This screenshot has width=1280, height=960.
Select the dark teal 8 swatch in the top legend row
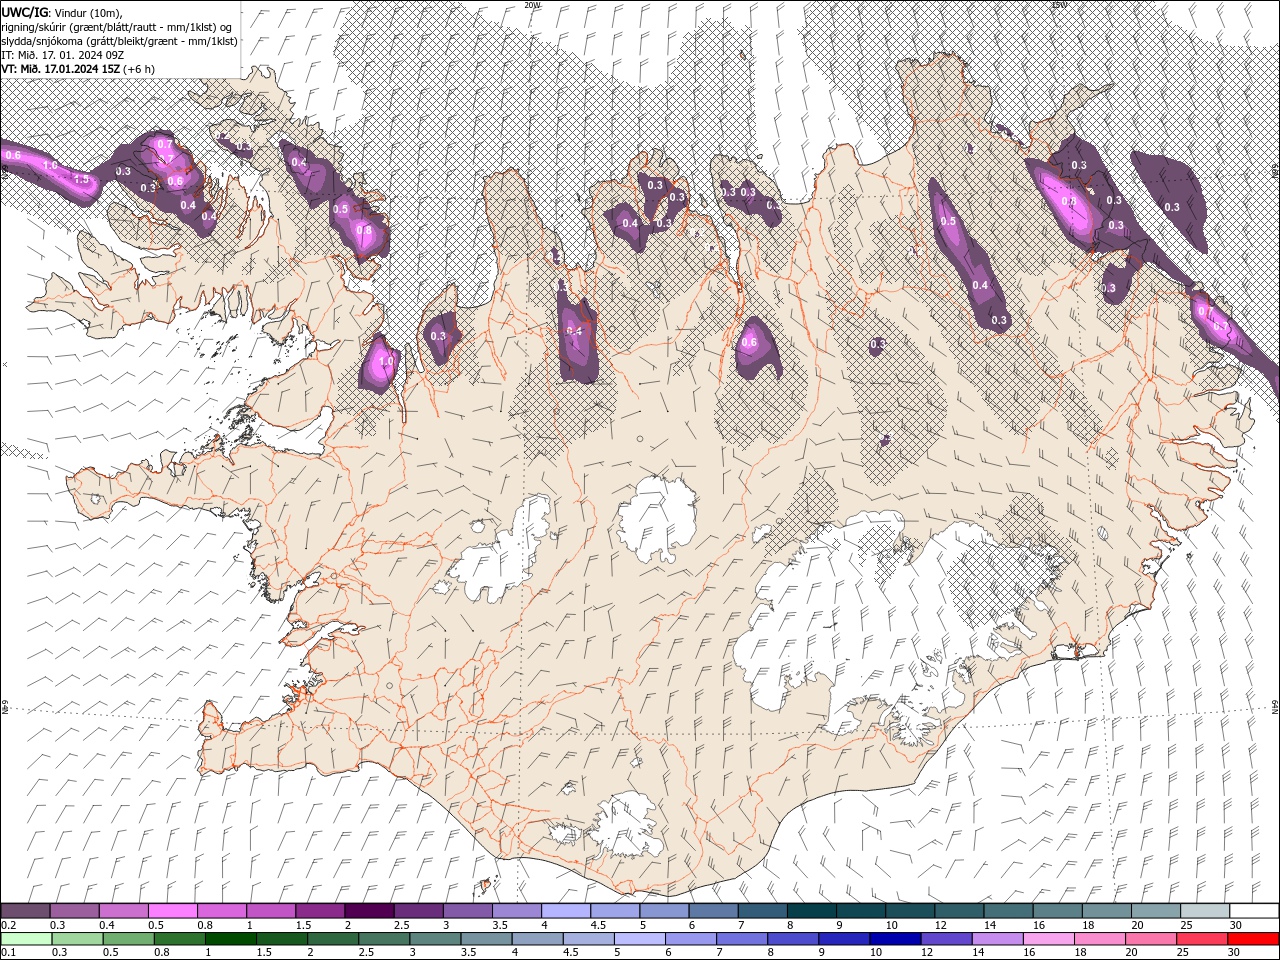tap(812, 911)
